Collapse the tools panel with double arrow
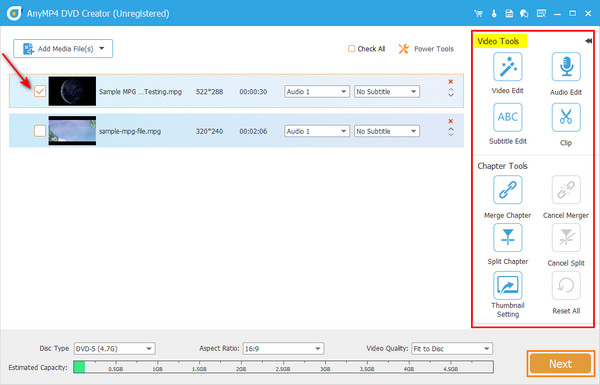 tap(588, 41)
